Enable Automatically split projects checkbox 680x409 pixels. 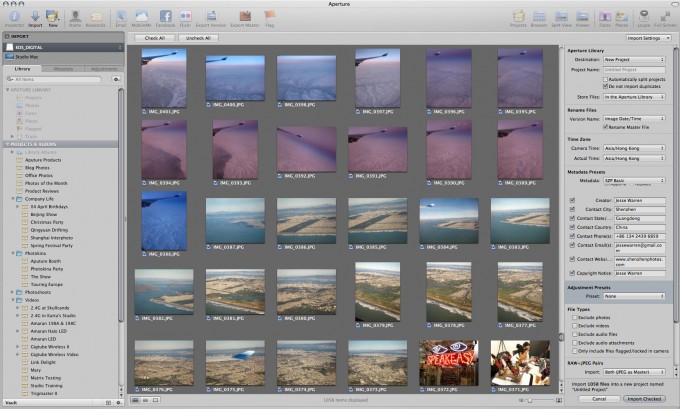(605, 79)
